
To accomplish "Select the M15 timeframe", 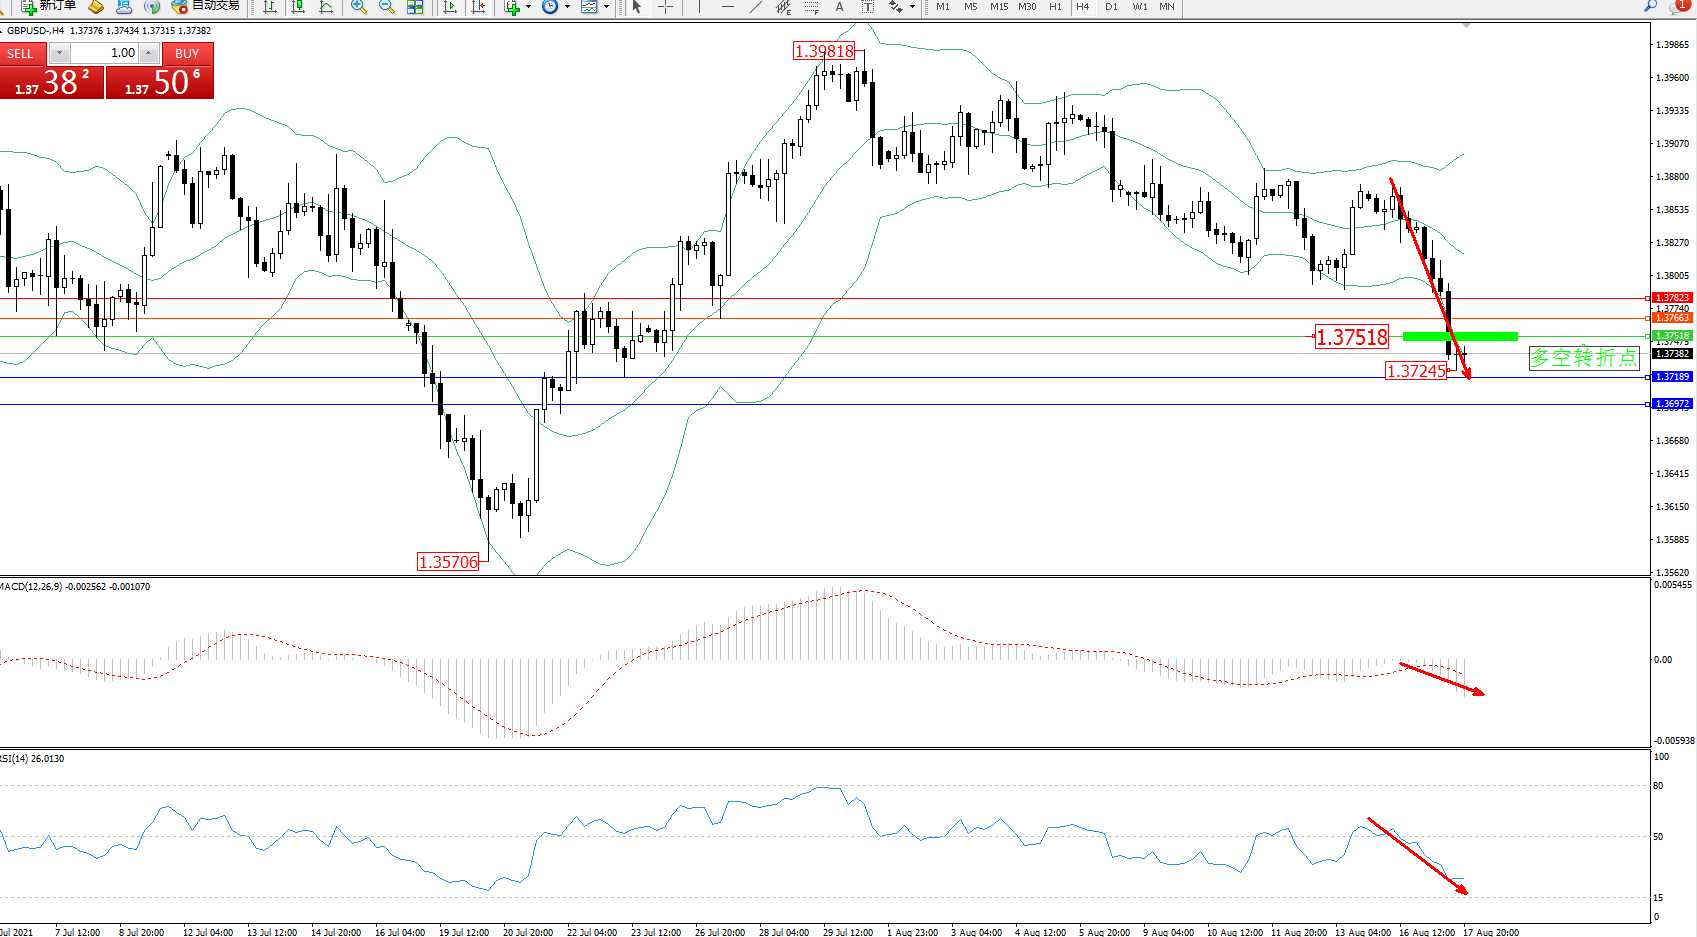I will 998,7.
